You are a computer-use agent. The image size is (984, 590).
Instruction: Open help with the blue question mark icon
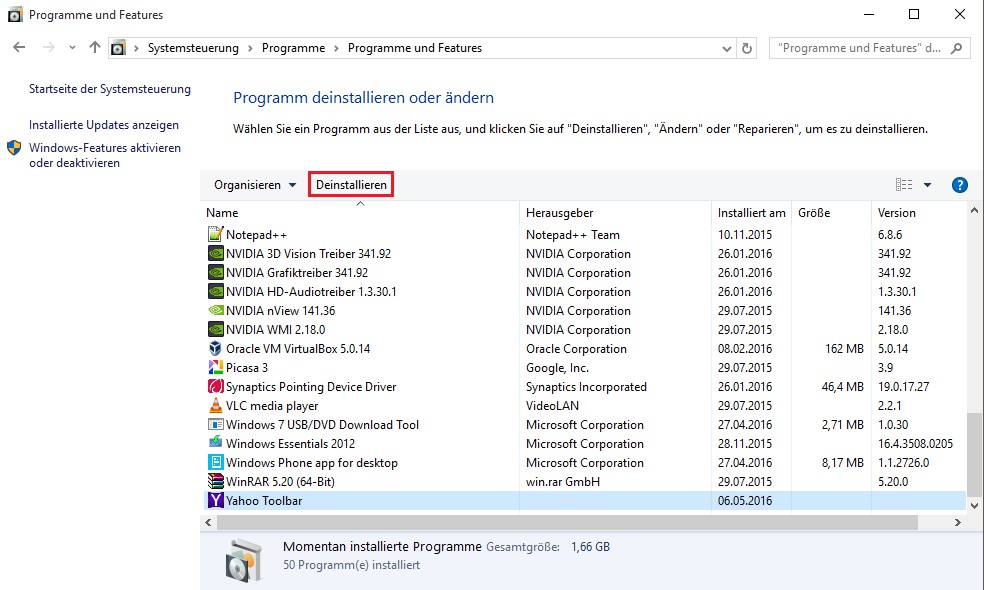click(x=959, y=185)
